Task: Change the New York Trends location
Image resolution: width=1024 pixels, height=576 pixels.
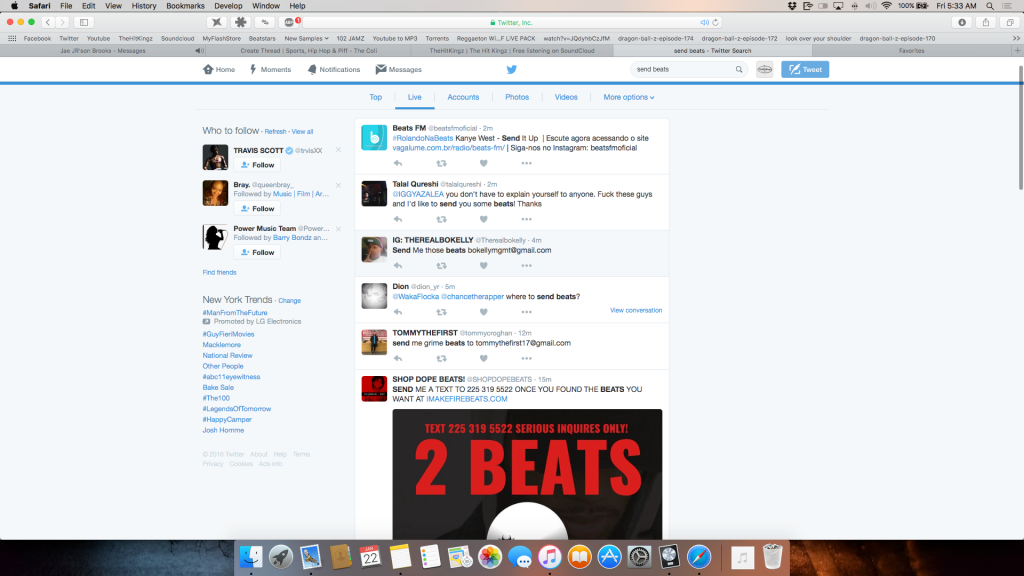Action: tap(289, 300)
